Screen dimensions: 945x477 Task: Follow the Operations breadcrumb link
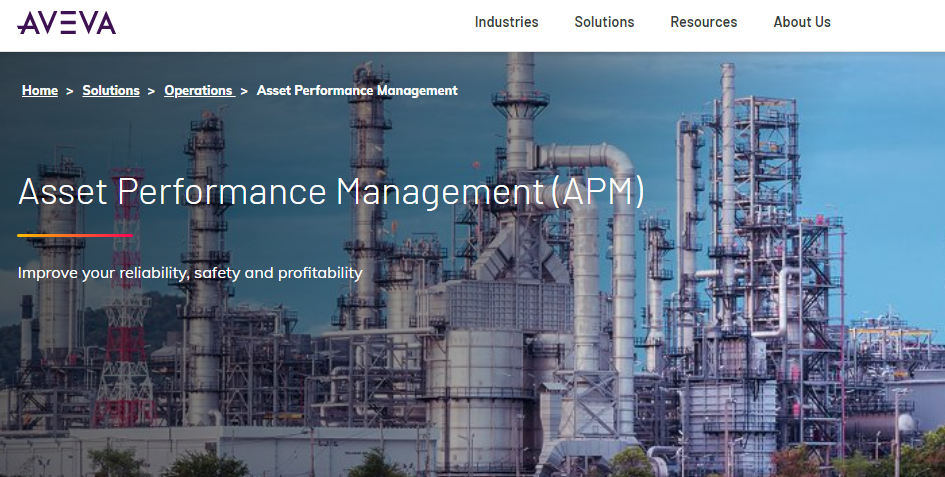[199, 90]
